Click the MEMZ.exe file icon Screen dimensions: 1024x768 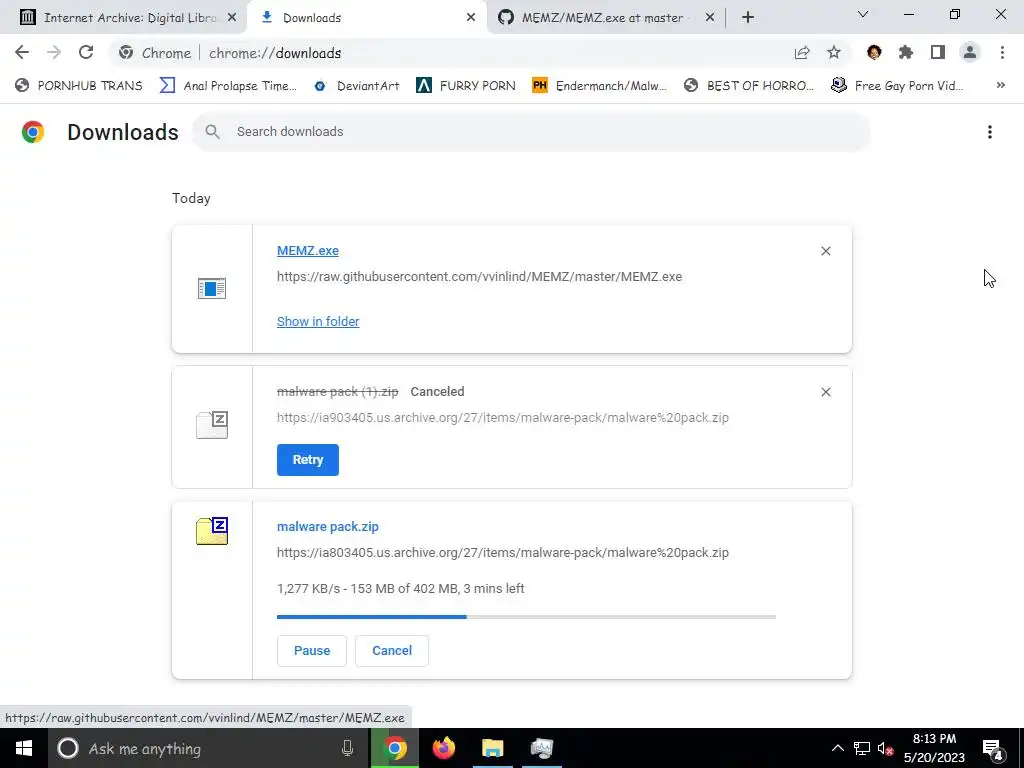pyautogui.click(x=212, y=288)
